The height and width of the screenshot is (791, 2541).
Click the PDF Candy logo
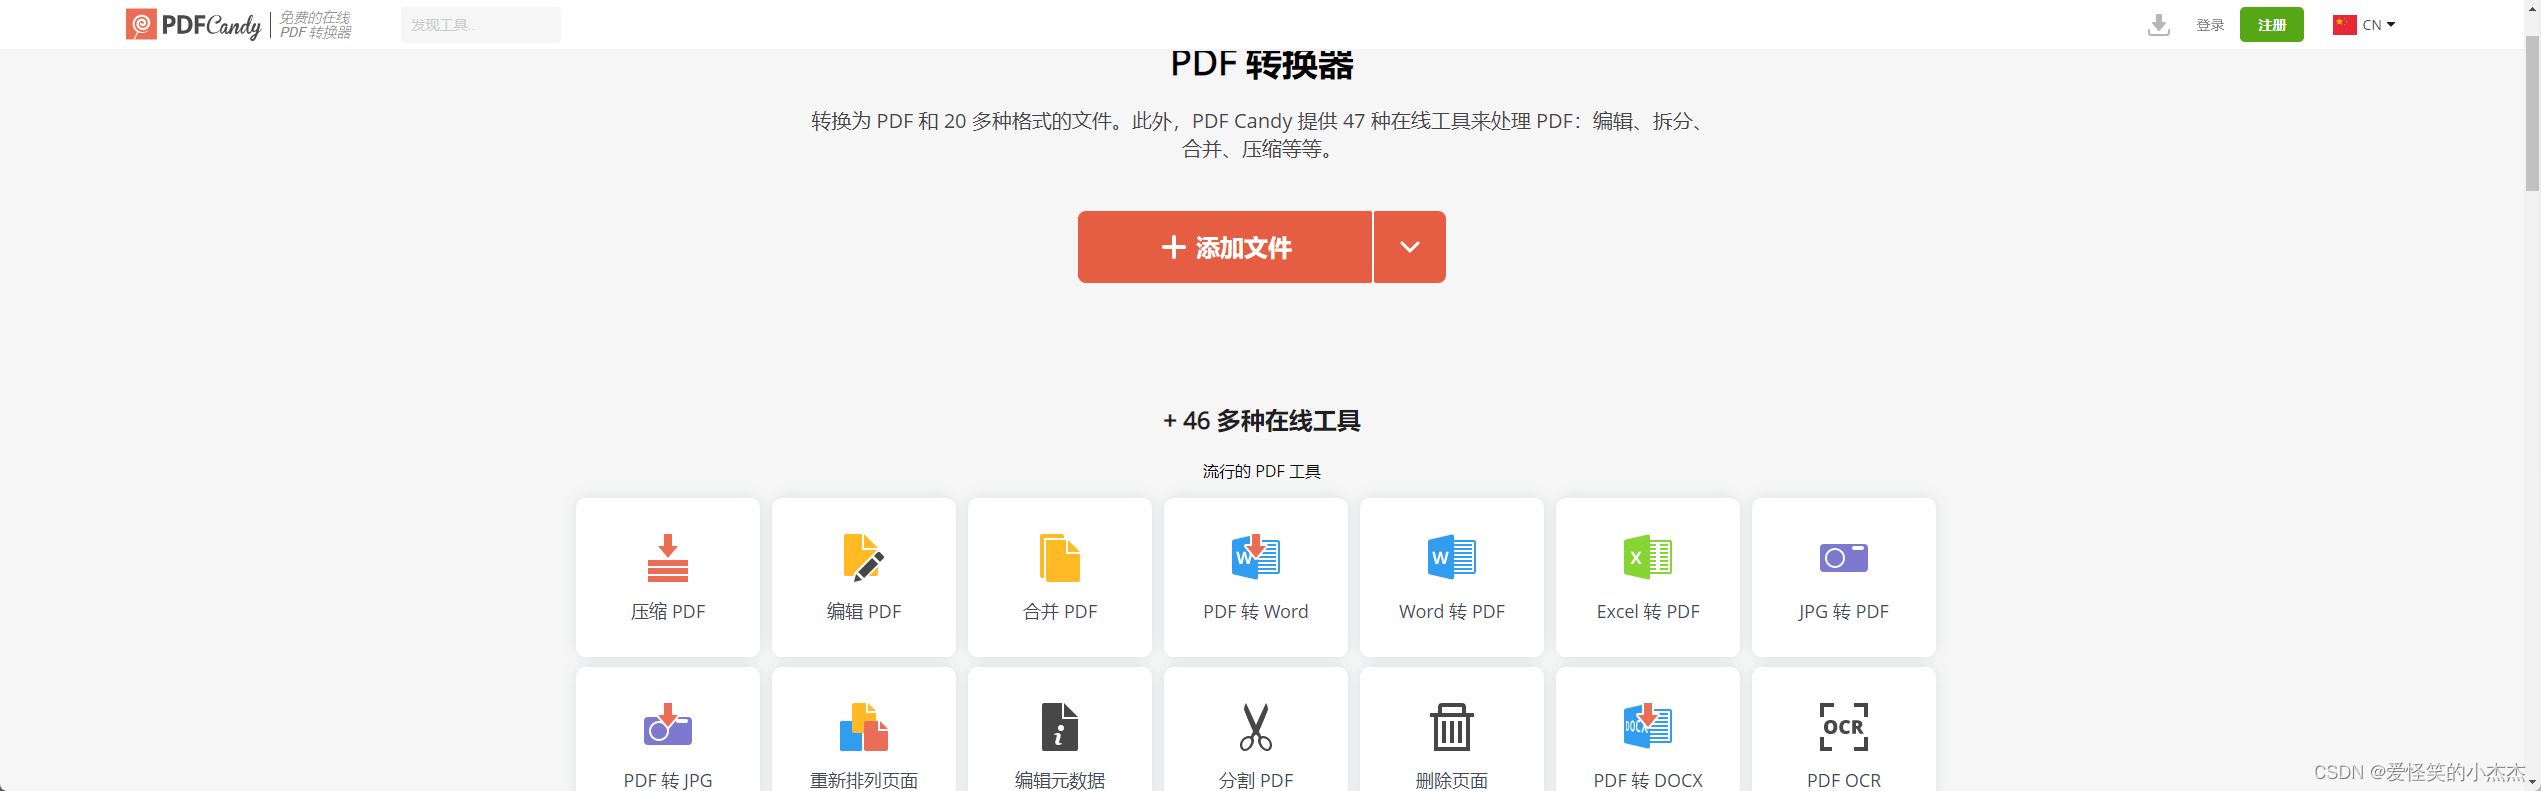pyautogui.click(x=193, y=25)
